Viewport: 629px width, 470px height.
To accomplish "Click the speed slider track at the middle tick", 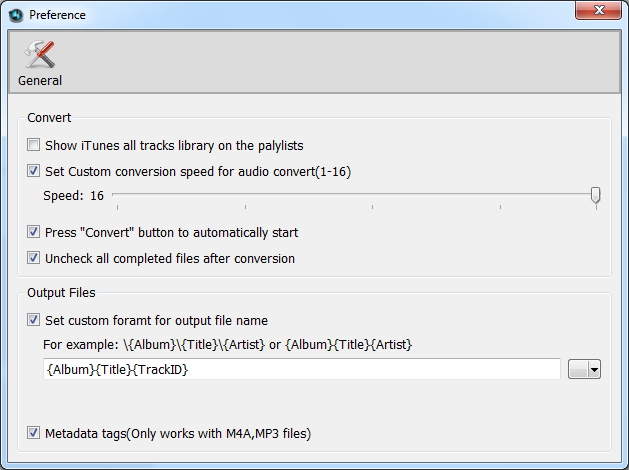I will click(372, 194).
